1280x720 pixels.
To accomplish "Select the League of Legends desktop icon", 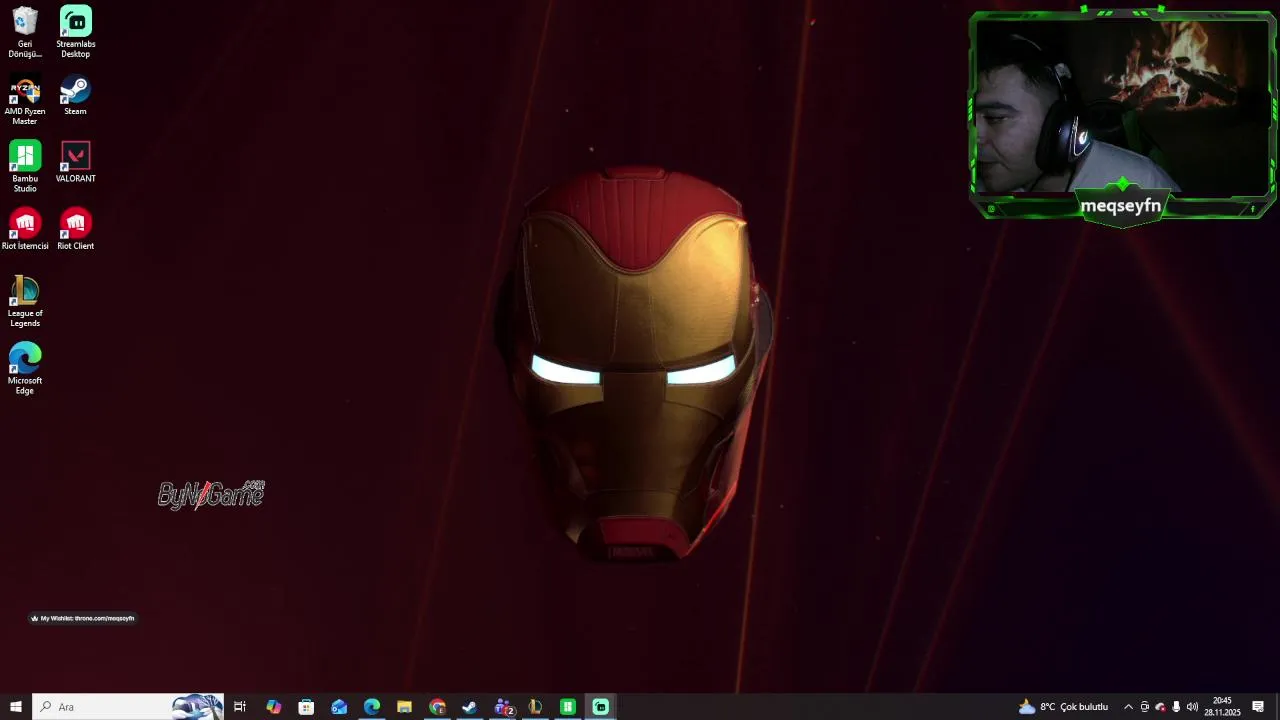I will pyautogui.click(x=25, y=302).
